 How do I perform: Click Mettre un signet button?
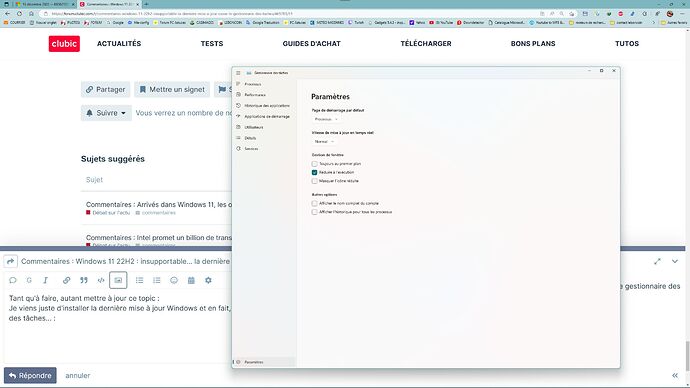[172, 89]
